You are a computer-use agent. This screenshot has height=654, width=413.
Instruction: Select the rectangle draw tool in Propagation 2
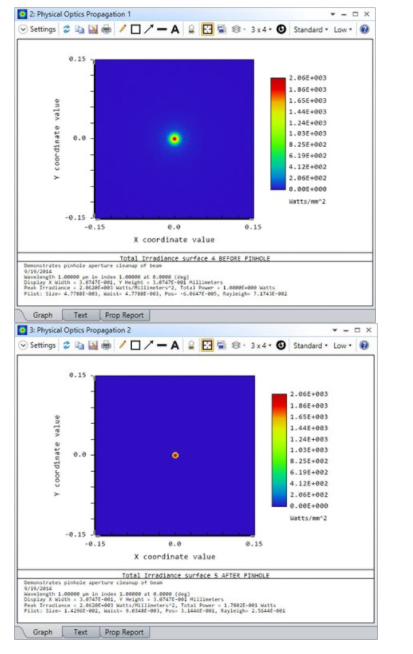136,345
